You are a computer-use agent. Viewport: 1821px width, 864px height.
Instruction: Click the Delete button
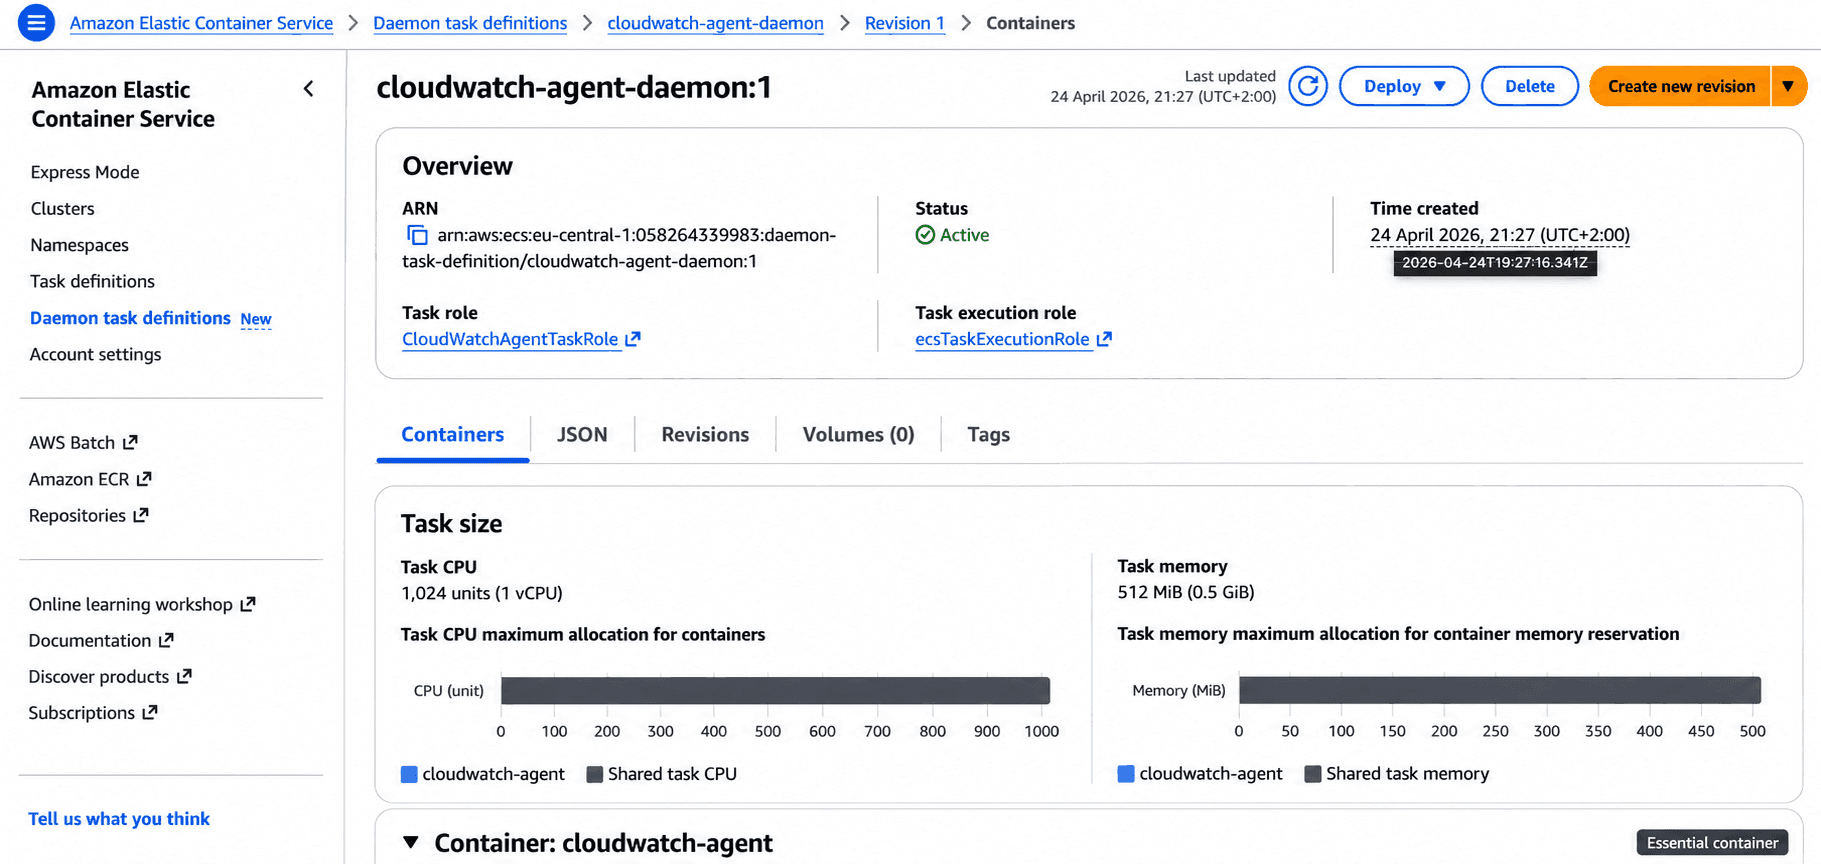tap(1530, 86)
